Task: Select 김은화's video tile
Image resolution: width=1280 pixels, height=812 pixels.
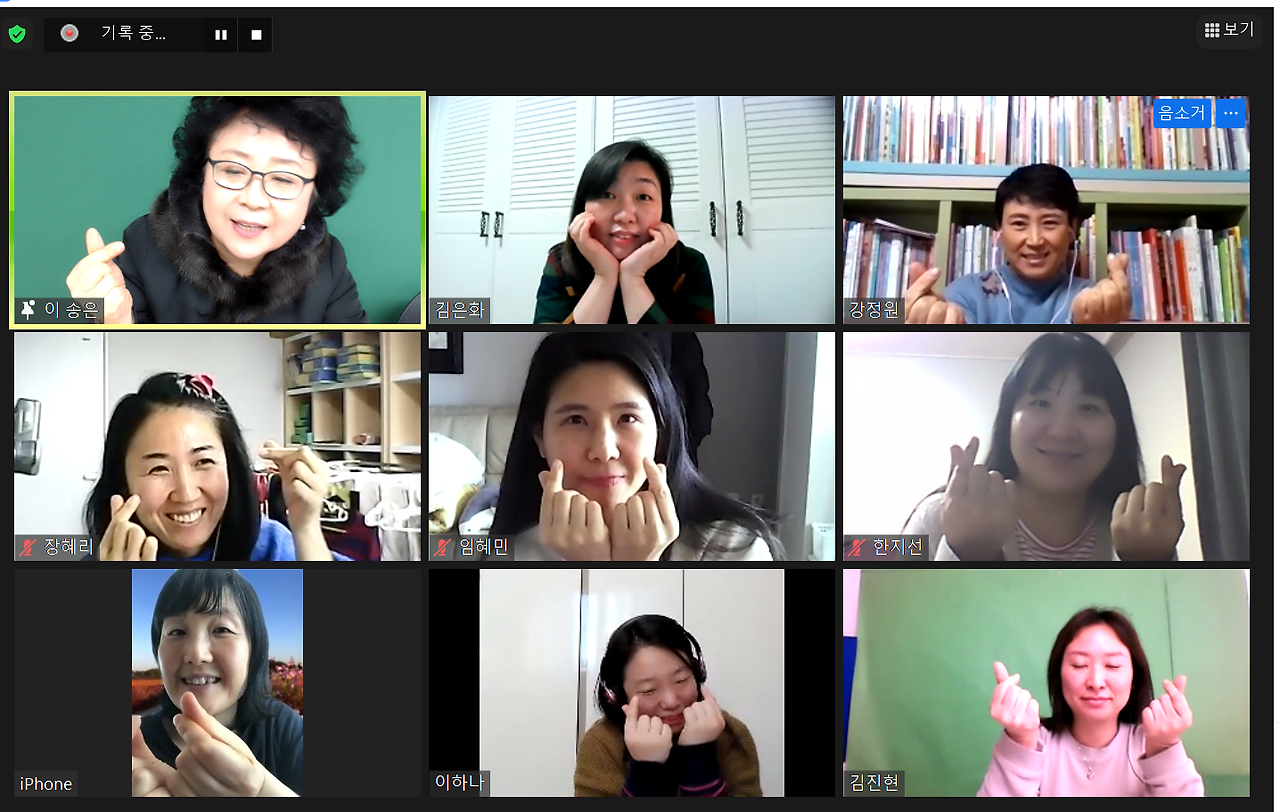Action: 632,210
